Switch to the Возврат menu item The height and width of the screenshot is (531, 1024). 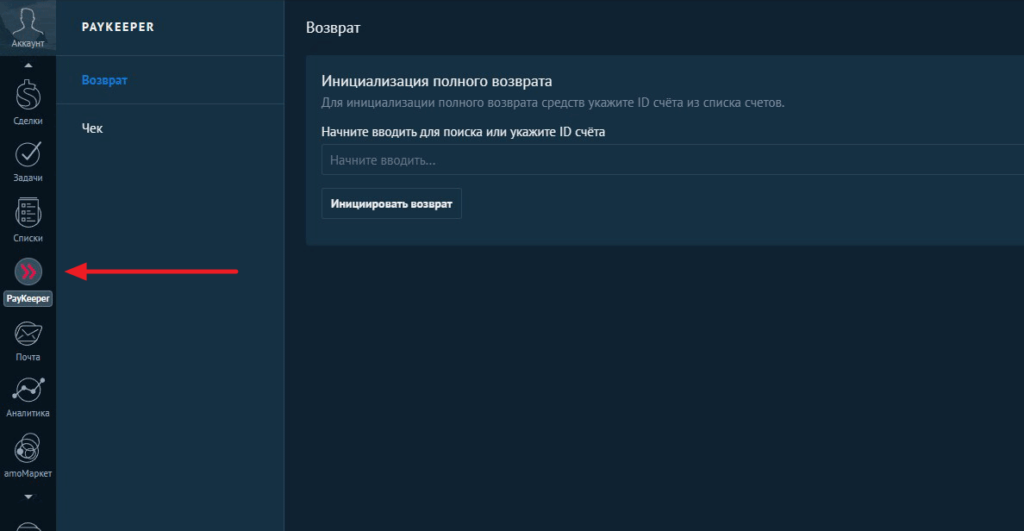[105, 79]
